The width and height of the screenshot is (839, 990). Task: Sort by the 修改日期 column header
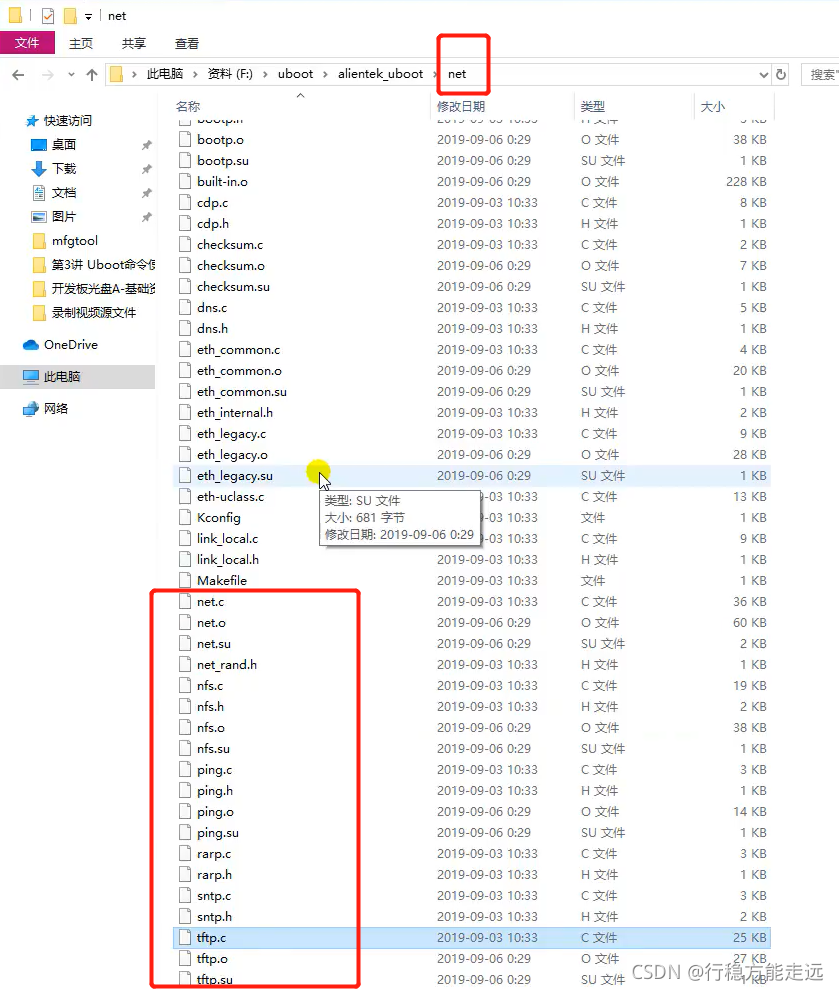pyautogui.click(x=461, y=107)
